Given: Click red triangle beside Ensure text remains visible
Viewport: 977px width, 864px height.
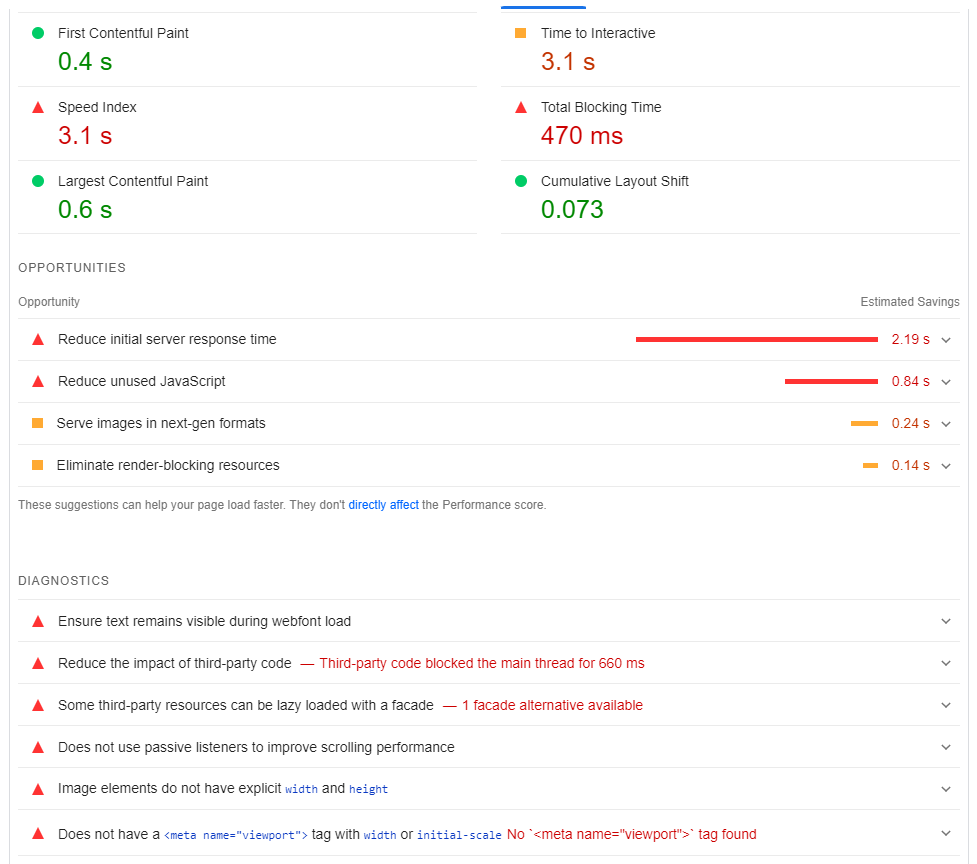Looking at the screenshot, I should pyautogui.click(x=38, y=622).
